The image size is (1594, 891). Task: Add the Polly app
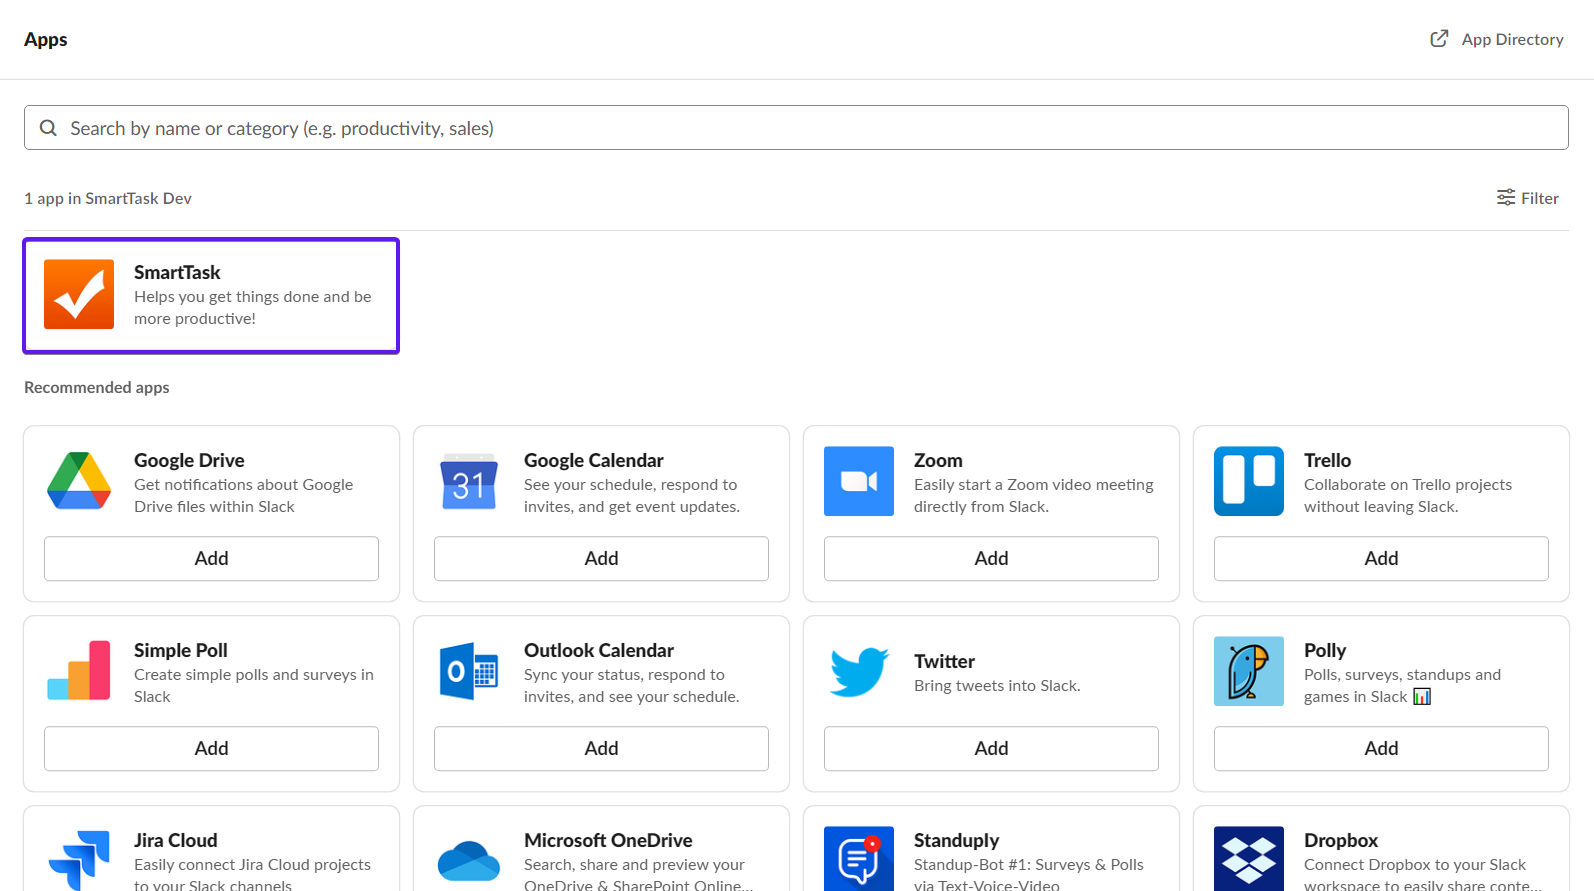tap(1381, 748)
